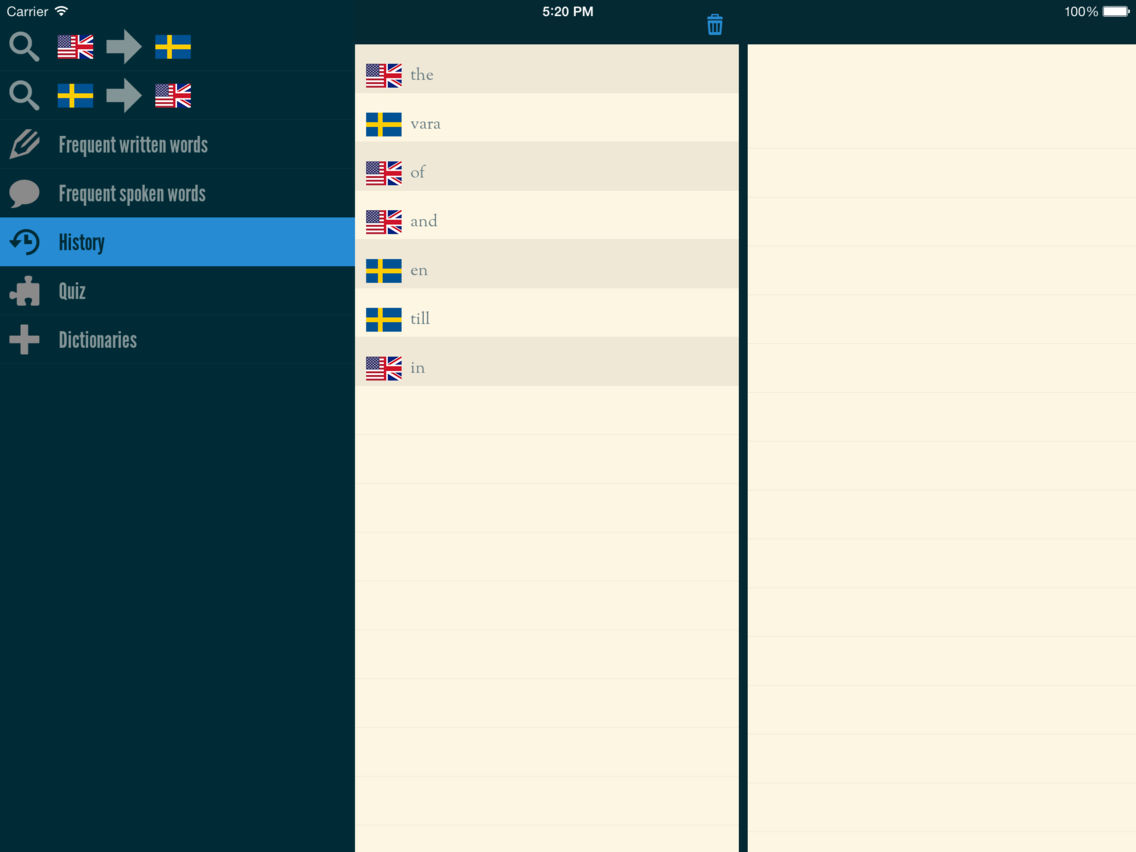This screenshot has width=1136, height=852.
Task: Select history entry "in"
Action: click(x=547, y=362)
